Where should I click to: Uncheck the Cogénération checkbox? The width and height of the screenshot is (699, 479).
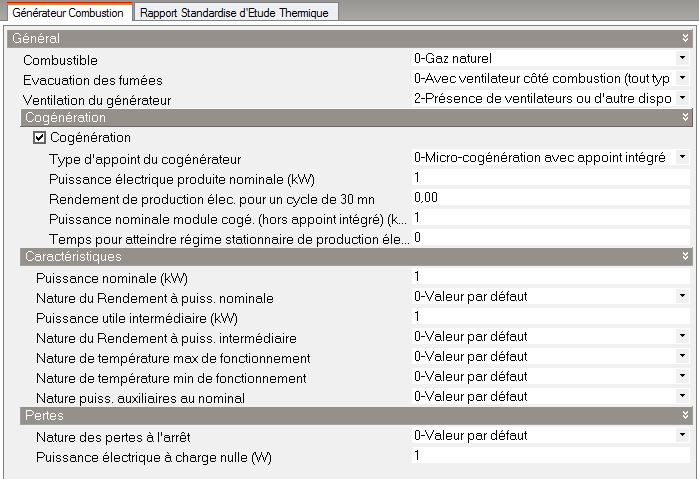click(x=41, y=138)
